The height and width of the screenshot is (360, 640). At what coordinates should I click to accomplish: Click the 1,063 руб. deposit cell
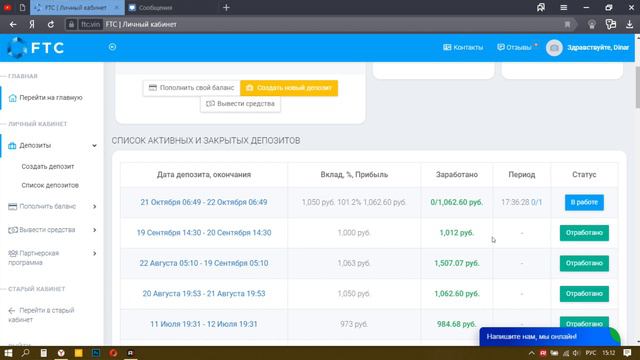[354, 263]
